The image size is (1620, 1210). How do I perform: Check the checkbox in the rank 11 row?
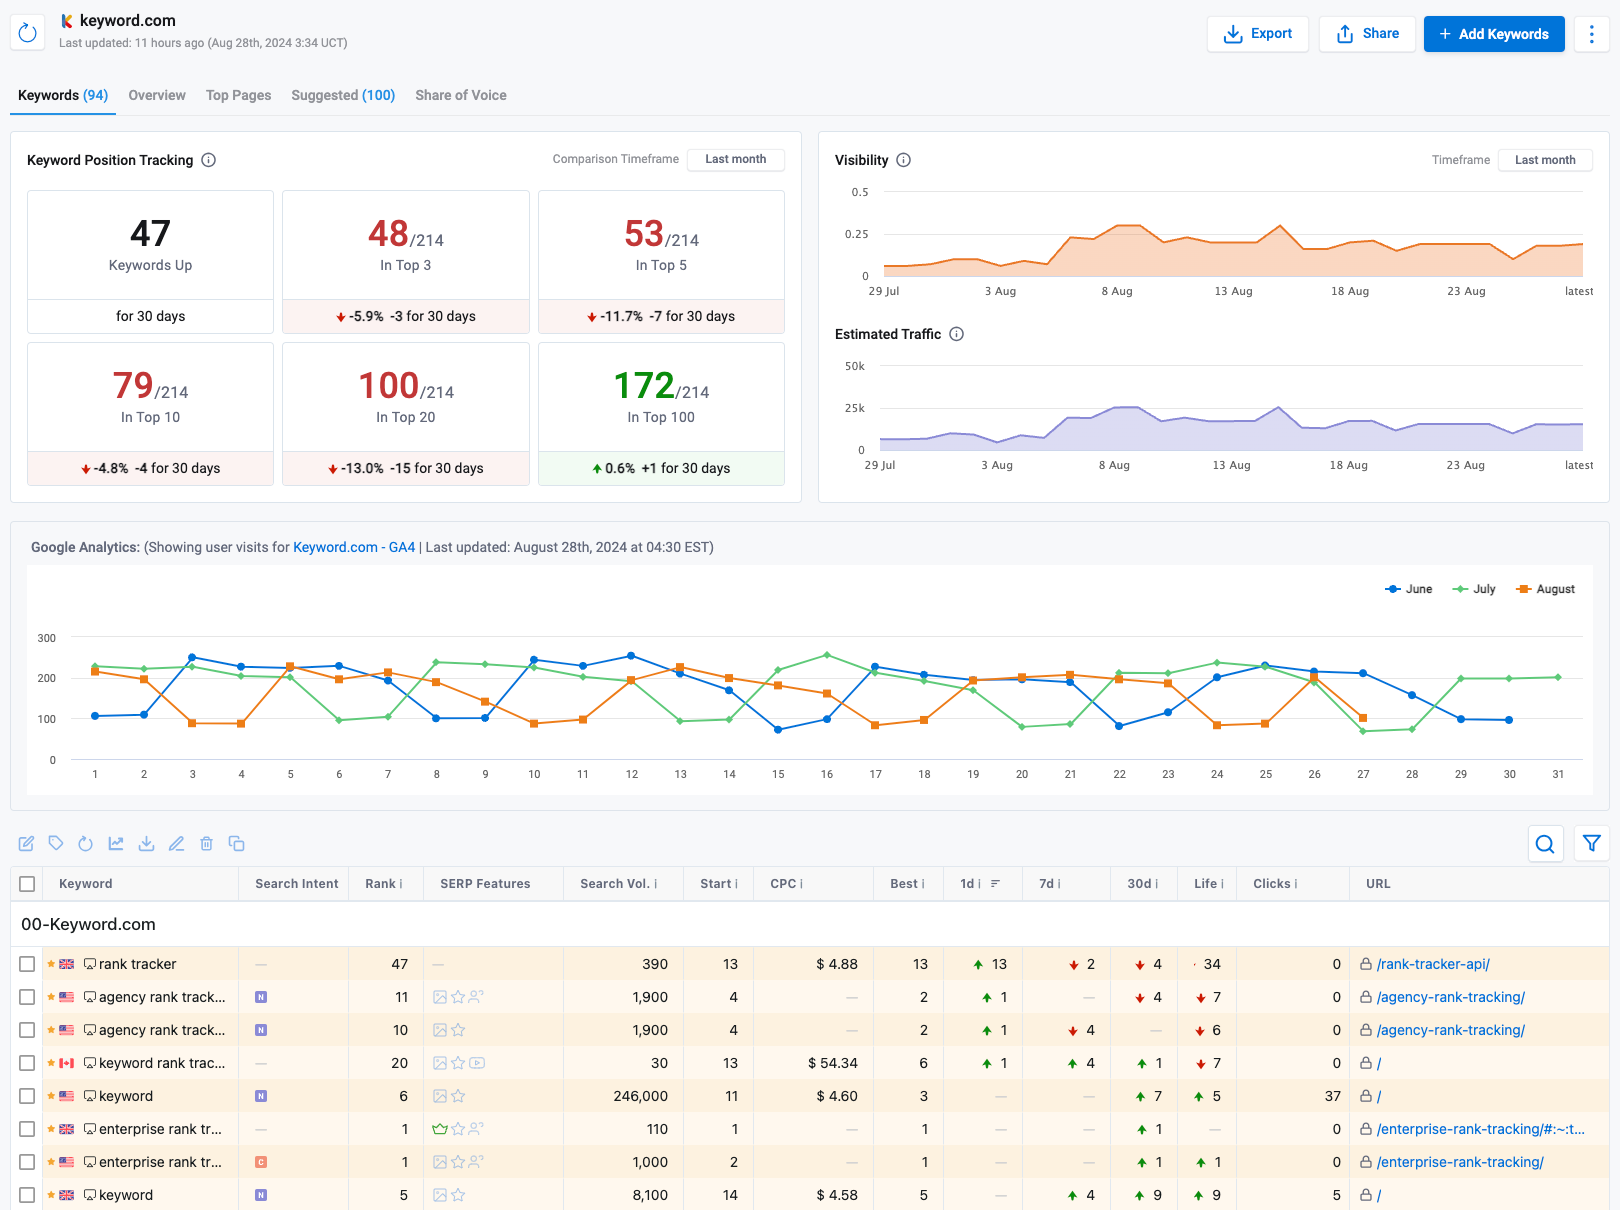pos(27,997)
